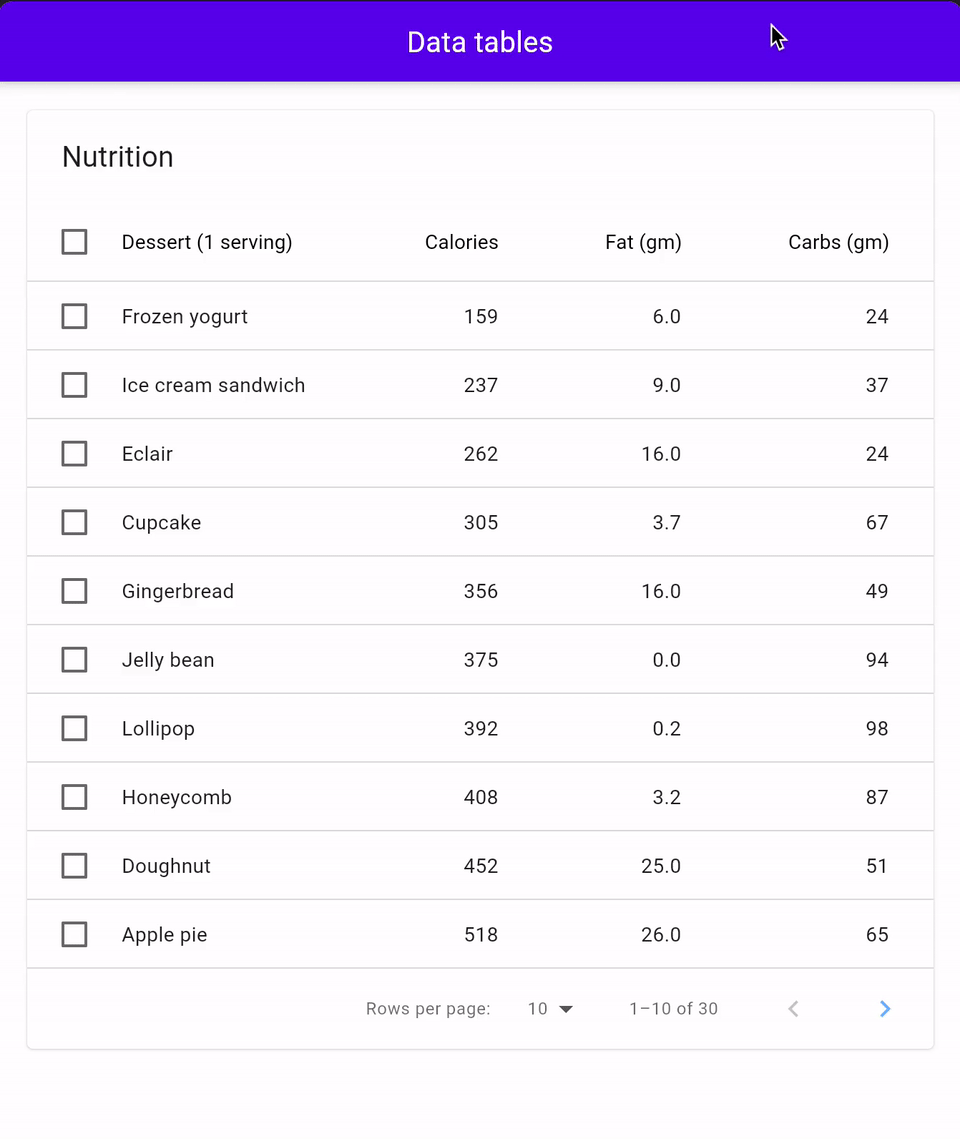
Task: Tick the Jelly bean checkbox
Action: 74,660
